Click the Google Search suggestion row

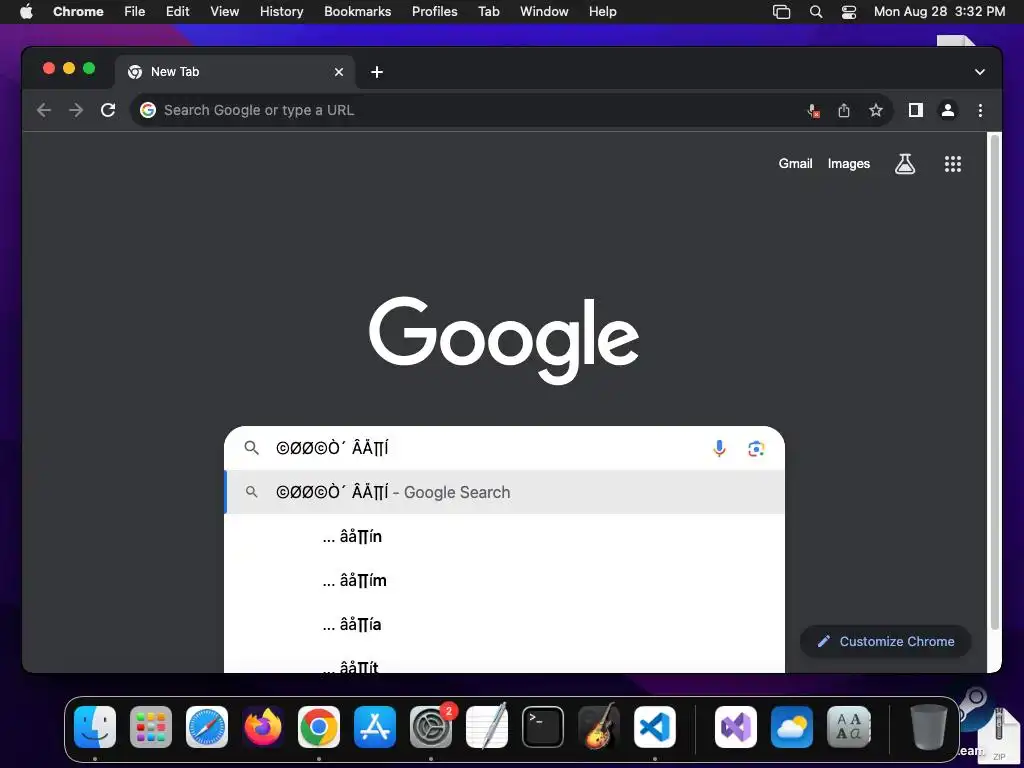click(x=504, y=492)
